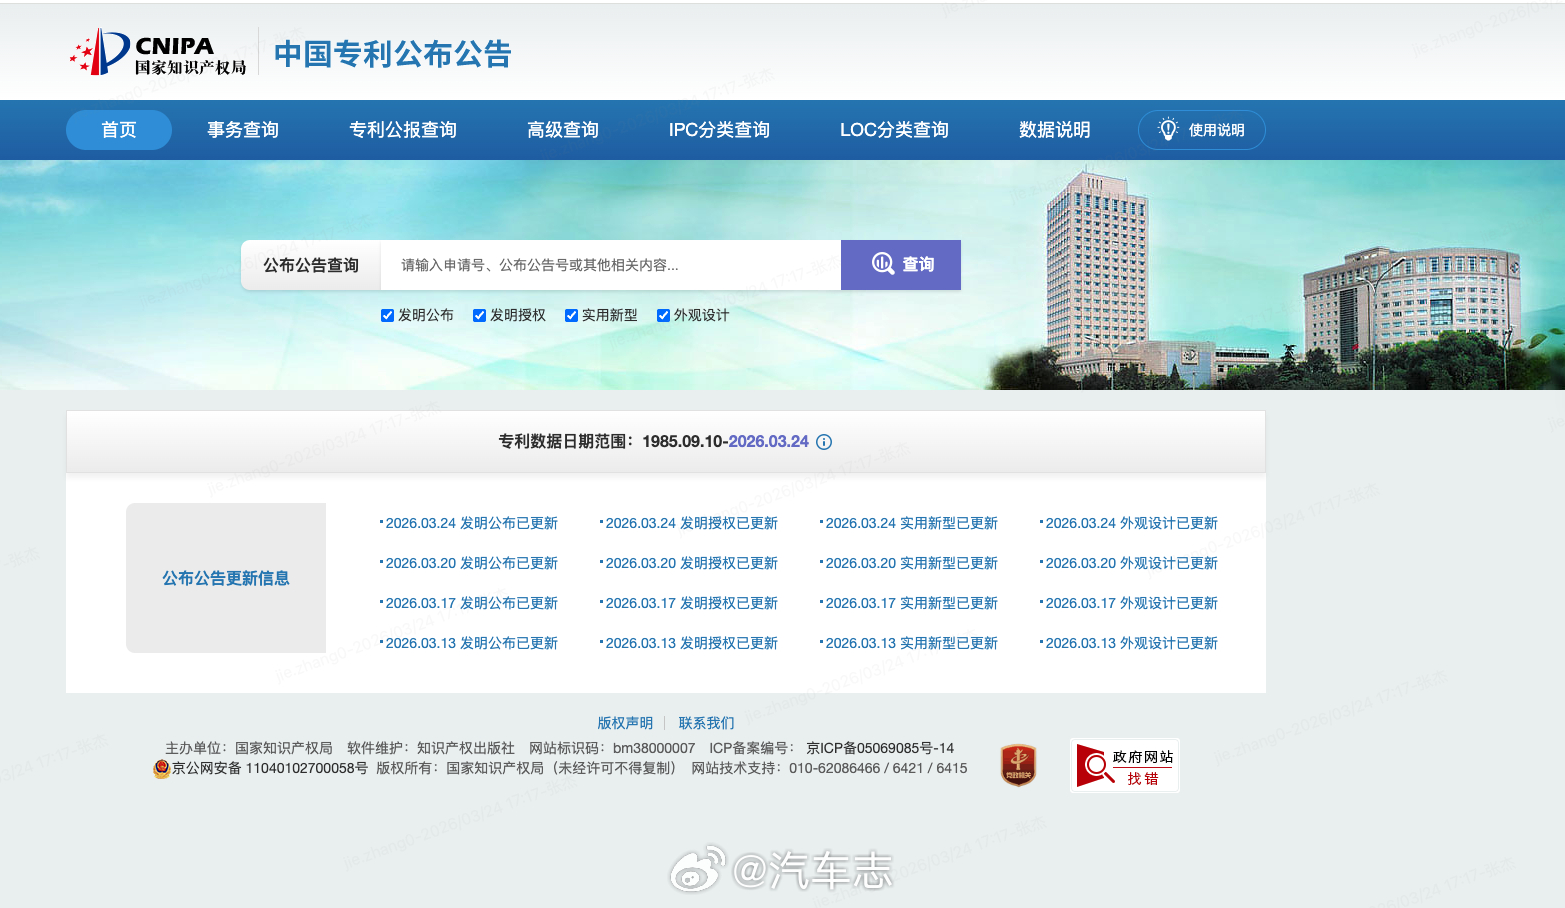This screenshot has width=1565, height=908.
Task: Select the 公布公告查询 search tab
Action: [x=310, y=264]
